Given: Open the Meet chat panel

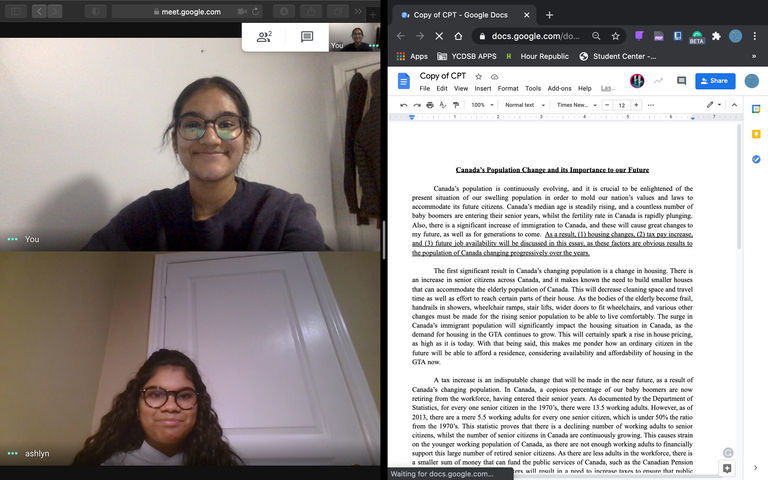Looking at the screenshot, I should [x=307, y=37].
